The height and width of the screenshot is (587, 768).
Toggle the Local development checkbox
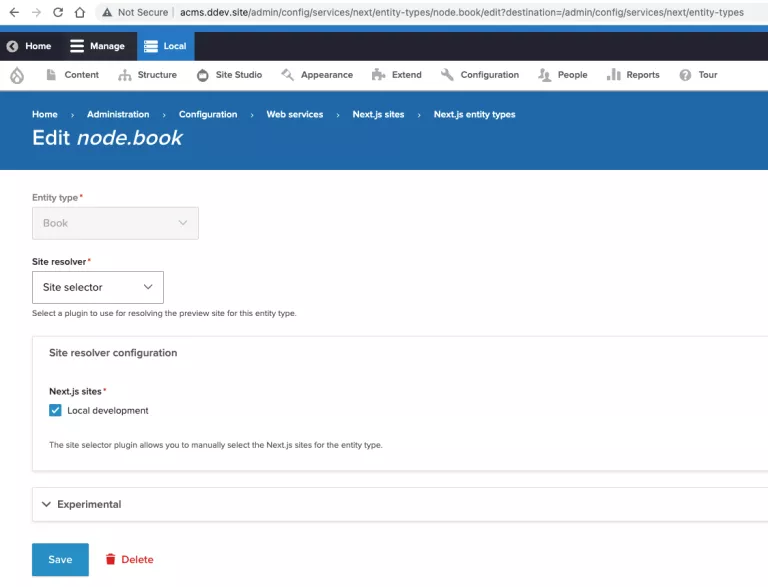click(55, 410)
